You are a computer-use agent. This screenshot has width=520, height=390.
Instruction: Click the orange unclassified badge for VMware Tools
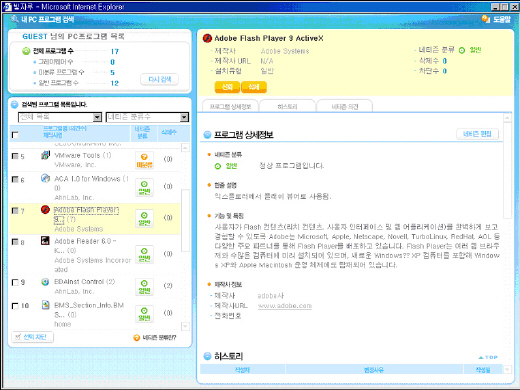(144, 160)
